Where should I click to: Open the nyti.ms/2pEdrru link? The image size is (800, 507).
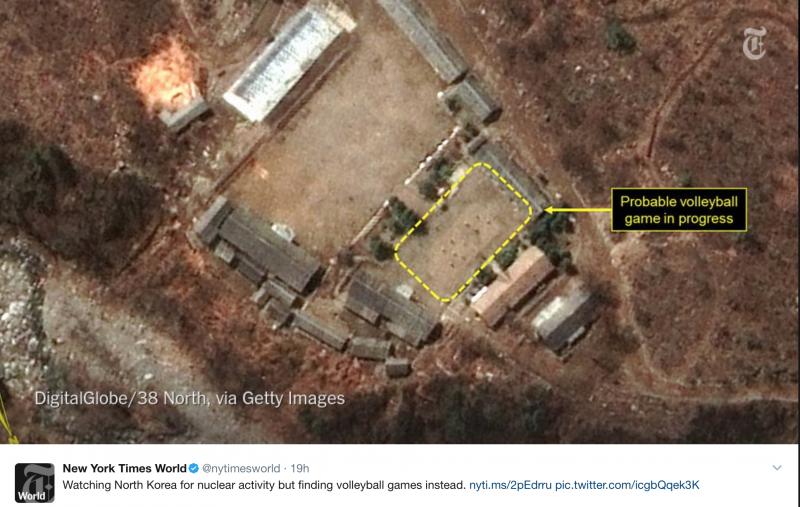click(x=510, y=485)
